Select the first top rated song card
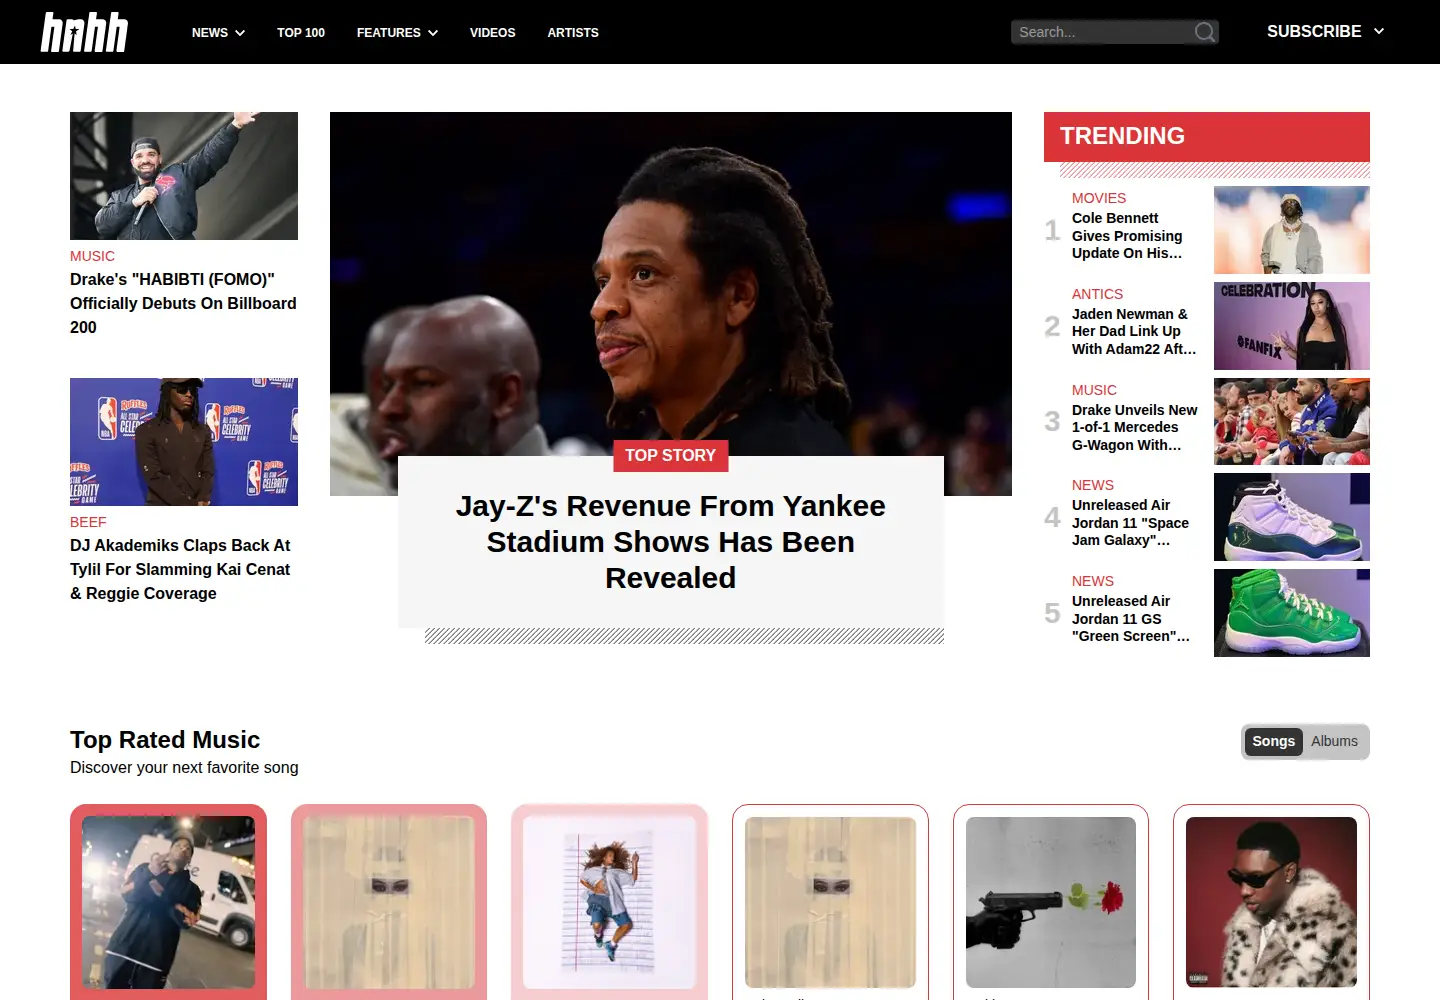Image resolution: width=1440 pixels, height=1000 pixels. pos(168,902)
